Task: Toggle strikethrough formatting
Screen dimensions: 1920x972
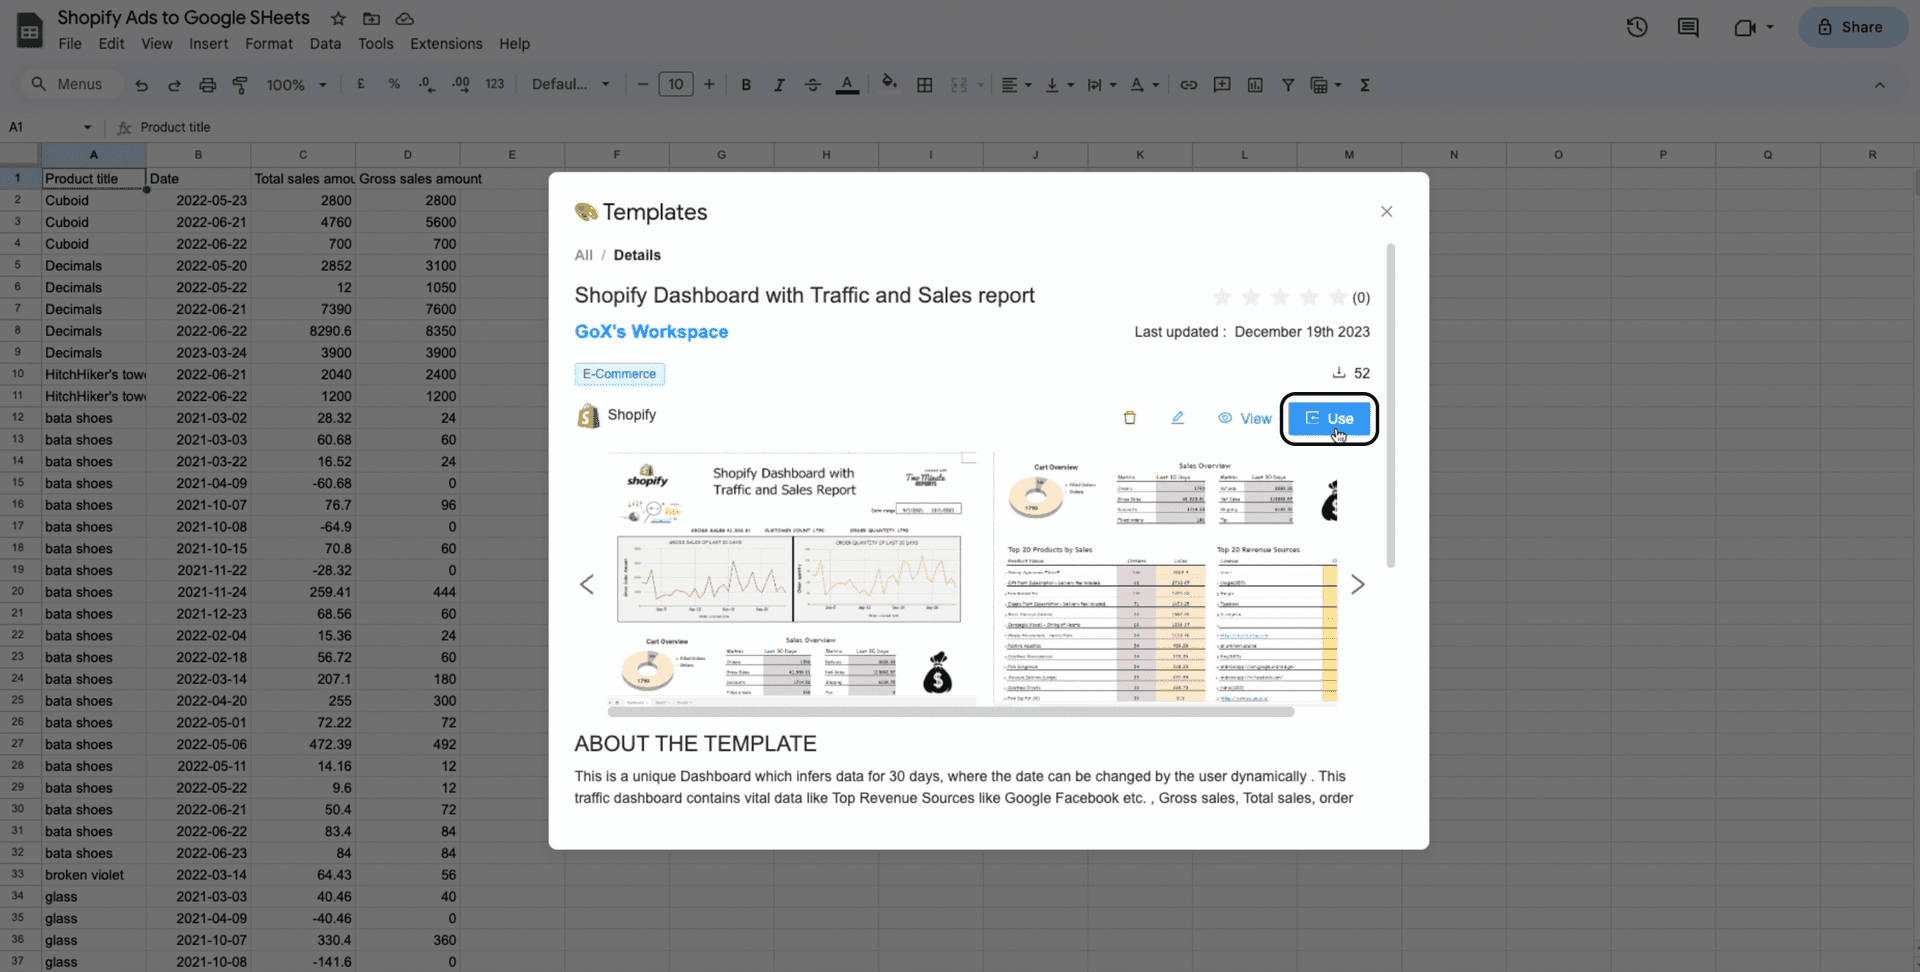Action: tap(812, 85)
